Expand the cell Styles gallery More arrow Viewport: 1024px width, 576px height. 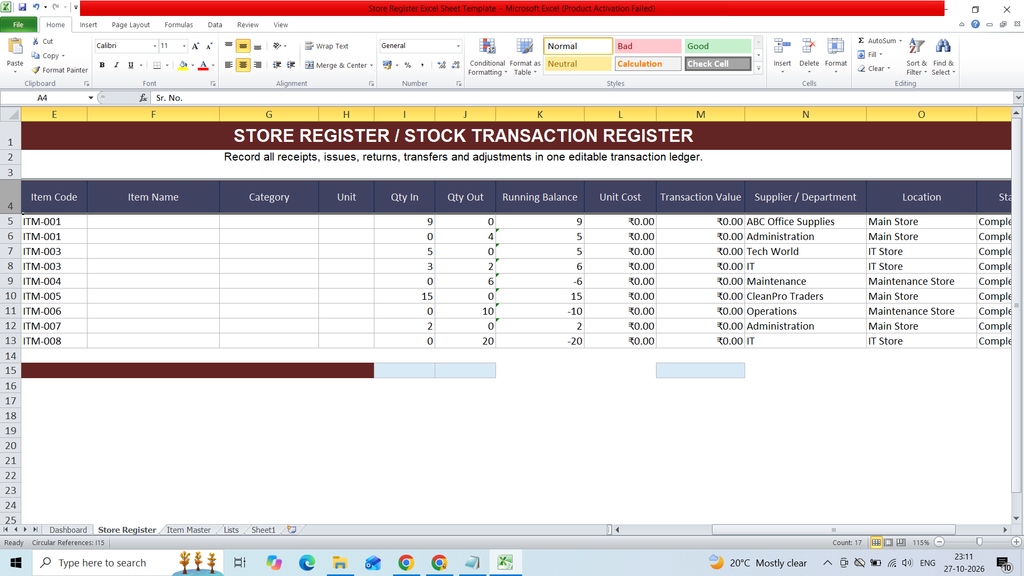[758, 68]
